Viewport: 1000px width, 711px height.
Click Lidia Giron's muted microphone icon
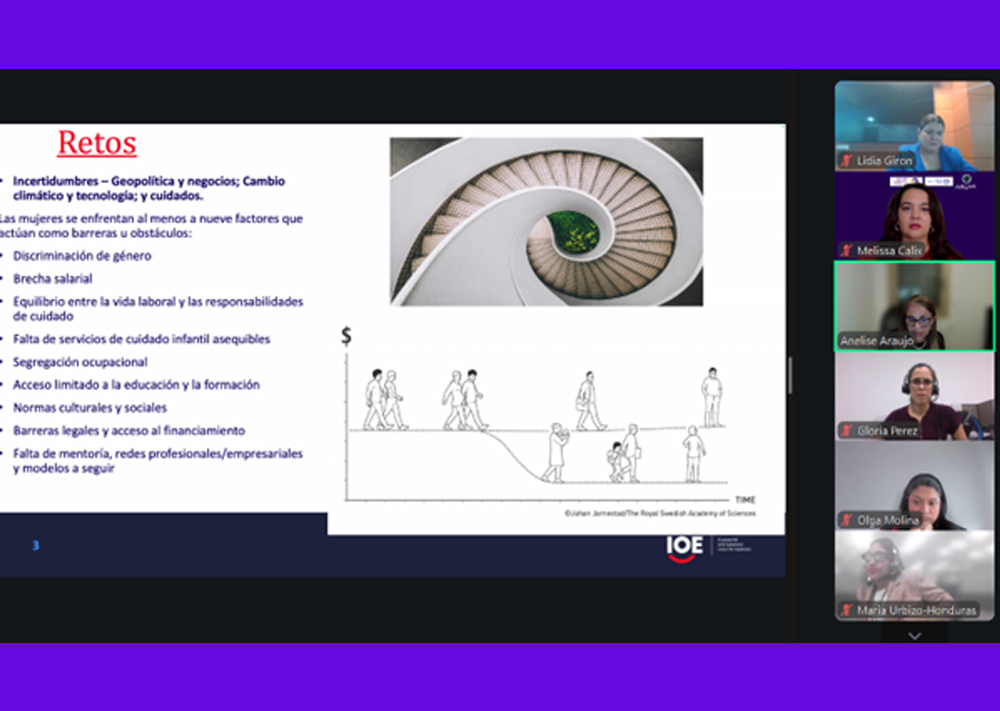pyautogui.click(x=847, y=161)
